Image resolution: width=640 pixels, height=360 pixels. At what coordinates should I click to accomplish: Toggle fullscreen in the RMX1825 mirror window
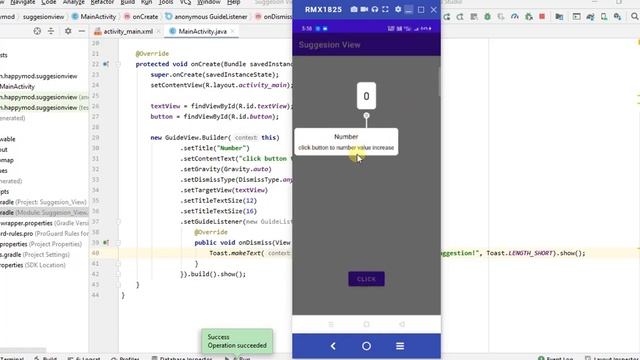click(385, 9)
